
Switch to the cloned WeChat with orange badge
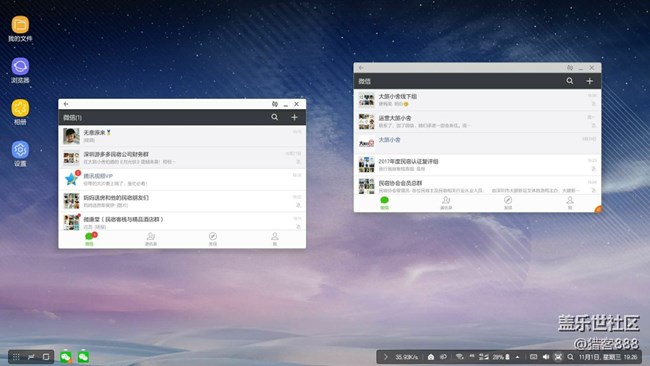(65, 357)
